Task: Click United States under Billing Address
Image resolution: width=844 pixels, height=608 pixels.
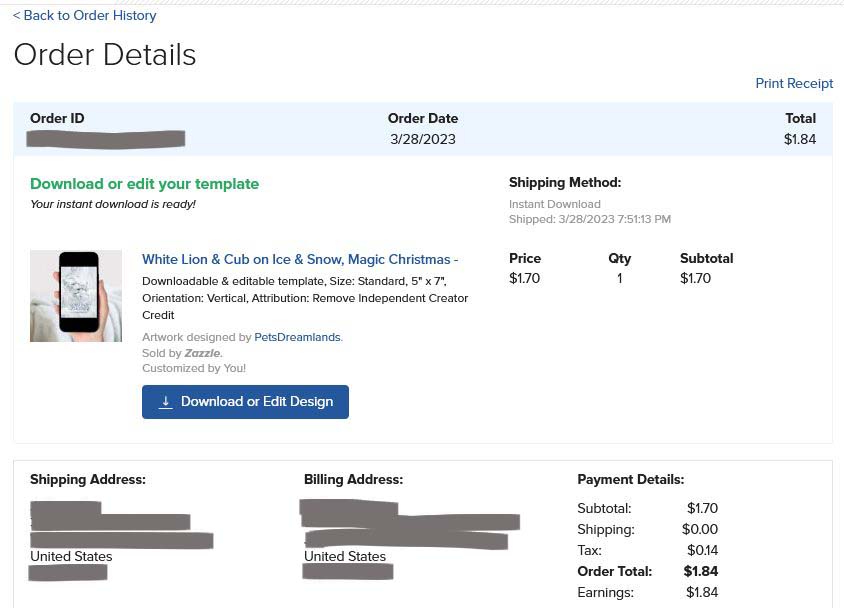Action: tap(345, 556)
